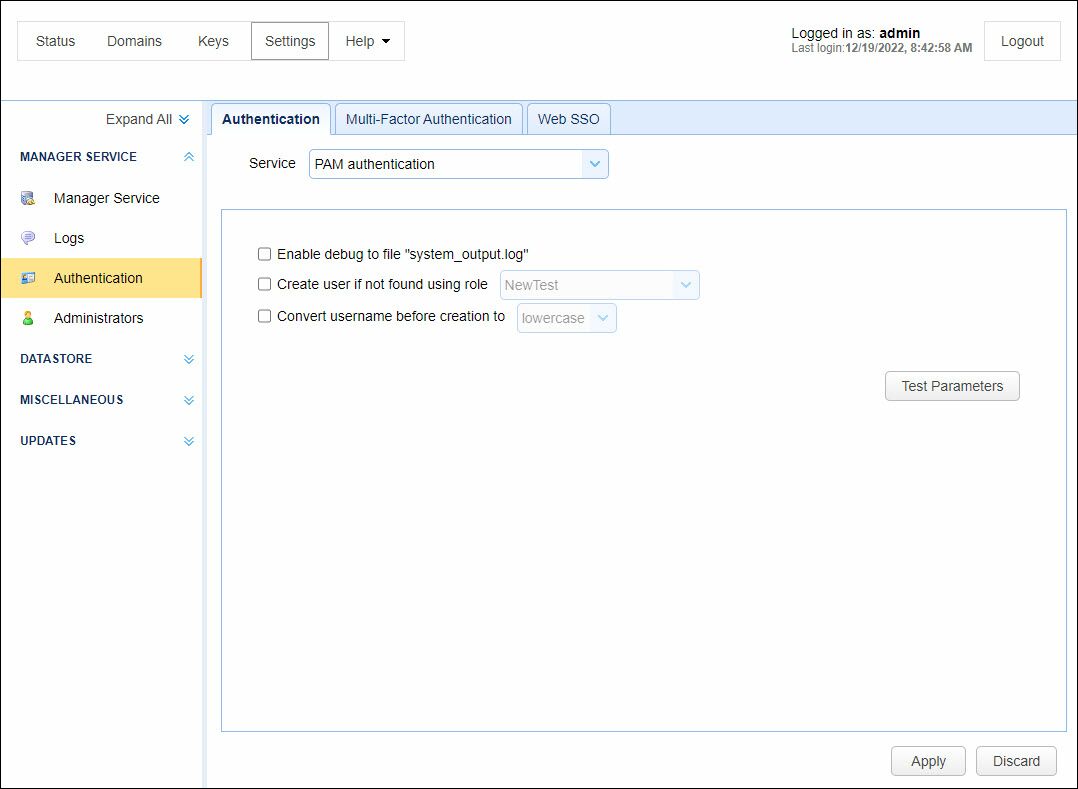Check Convert username before creation option
This screenshot has height=789, width=1078.
(x=264, y=316)
